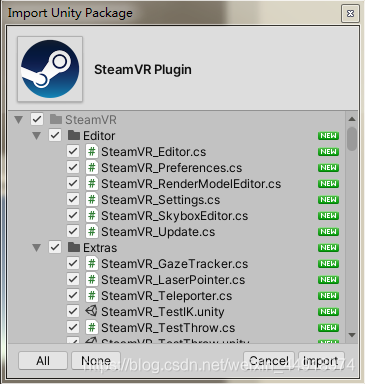The width and height of the screenshot is (365, 384).
Task: Uncheck the SteamVR_Teleporter.cs checkbox
Action: [73, 295]
